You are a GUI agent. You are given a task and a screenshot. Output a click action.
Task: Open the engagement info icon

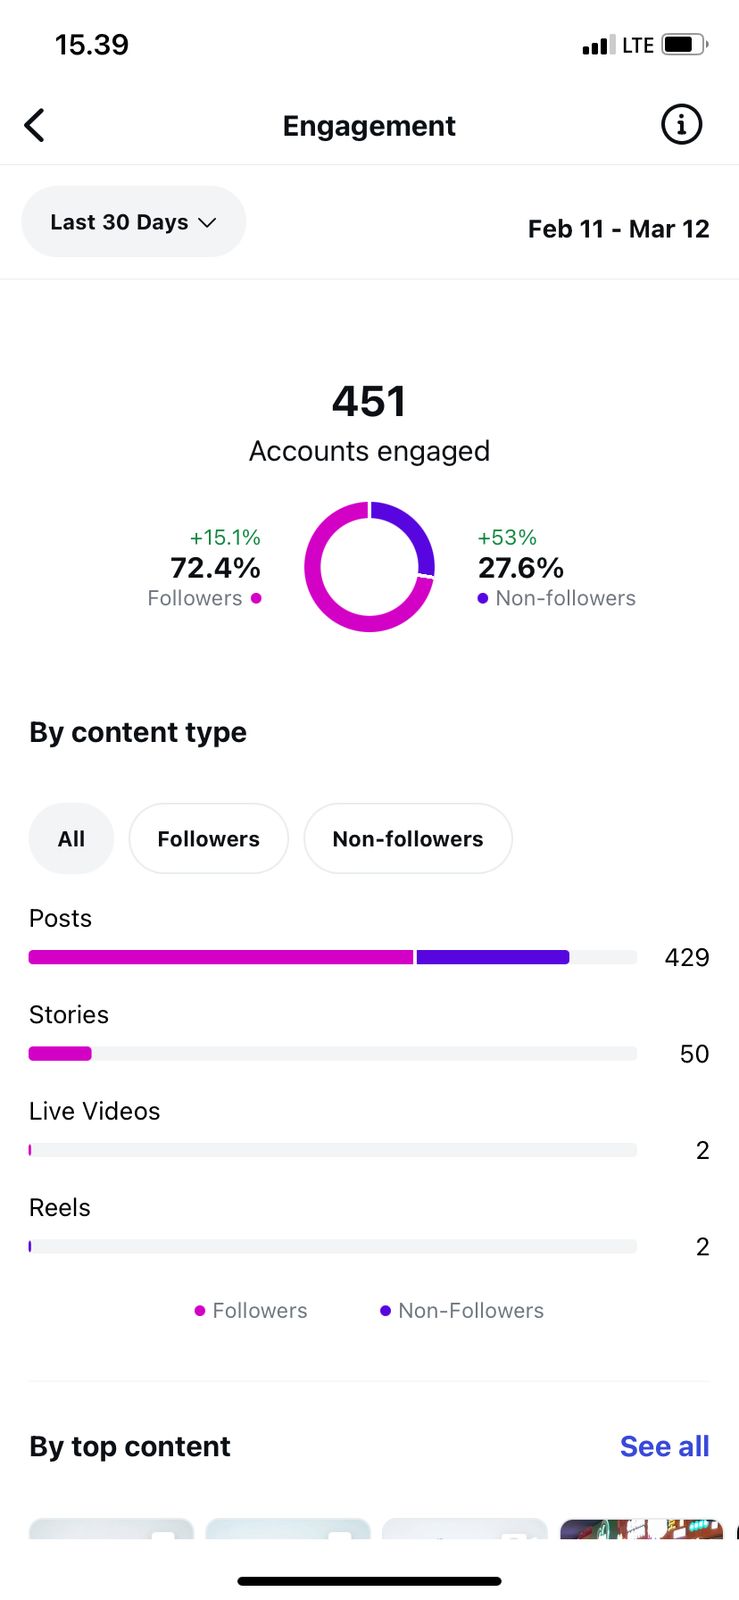(681, 125)
